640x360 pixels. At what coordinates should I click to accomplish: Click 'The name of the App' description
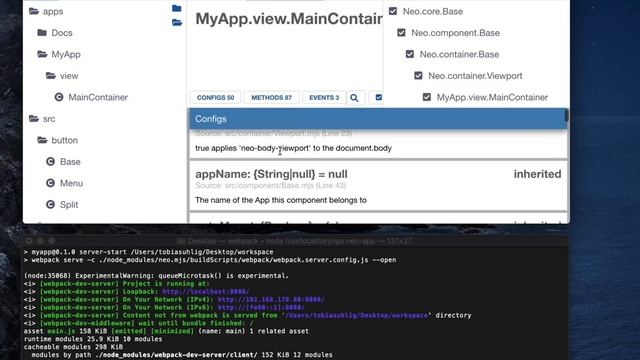[281, 200]
